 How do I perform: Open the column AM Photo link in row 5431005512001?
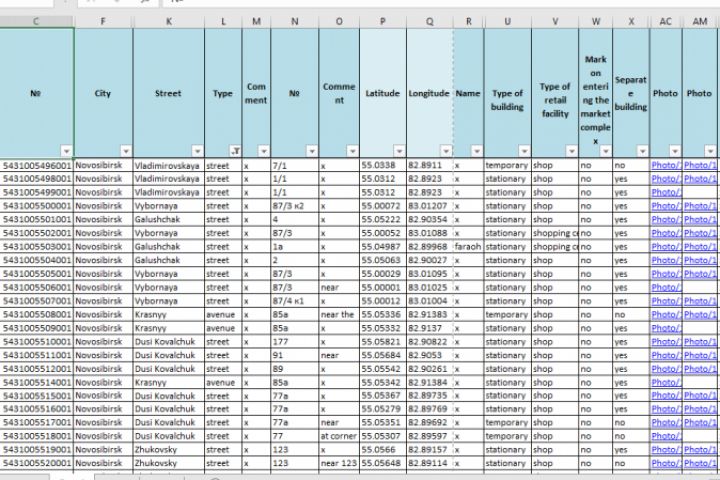(x=700, y=369)
